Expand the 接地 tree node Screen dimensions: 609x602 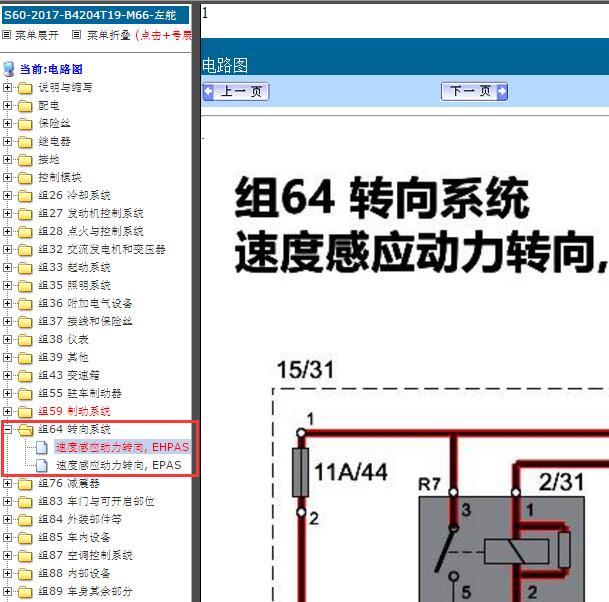point(7,159)
